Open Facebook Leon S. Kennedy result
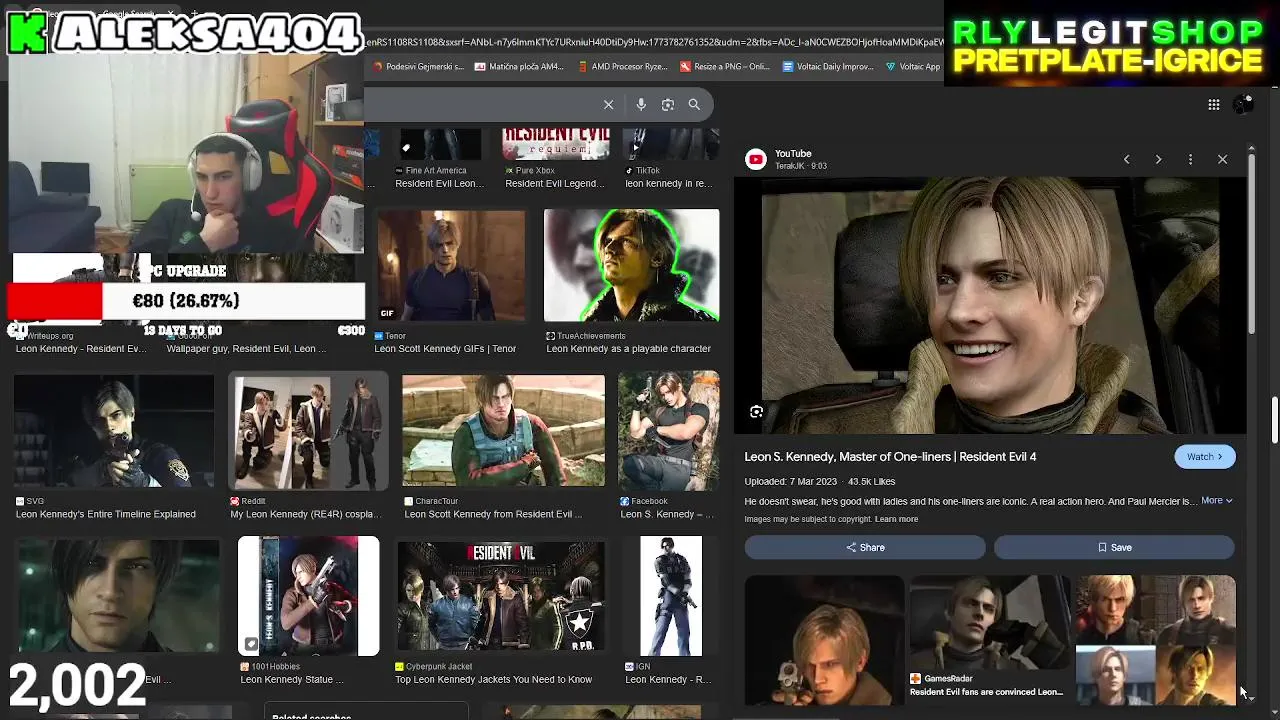This screenshot has width=1280, height=720. point(668,431)
